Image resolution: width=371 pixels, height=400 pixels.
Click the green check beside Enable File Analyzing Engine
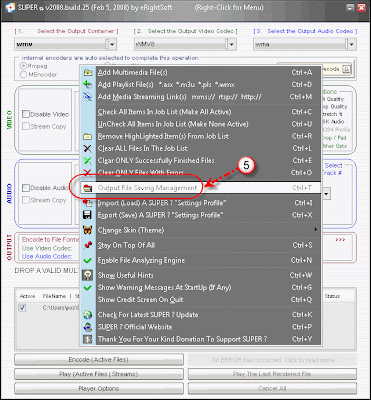(88, 260)
